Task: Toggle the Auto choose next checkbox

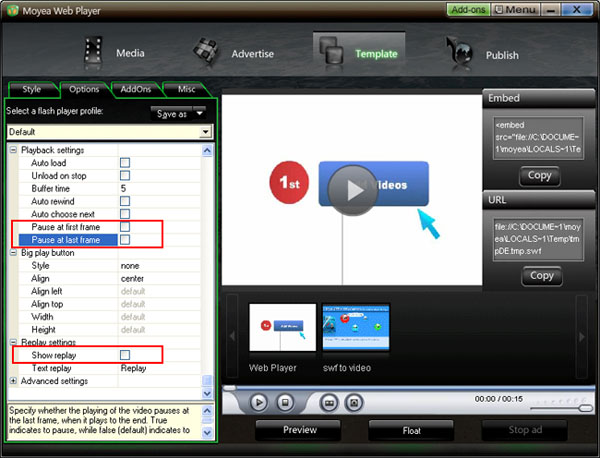Action: [x=125, y=214]
